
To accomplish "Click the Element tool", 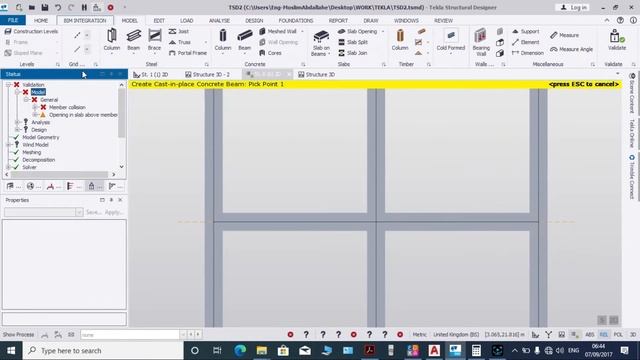I will (x=526, y=42).
